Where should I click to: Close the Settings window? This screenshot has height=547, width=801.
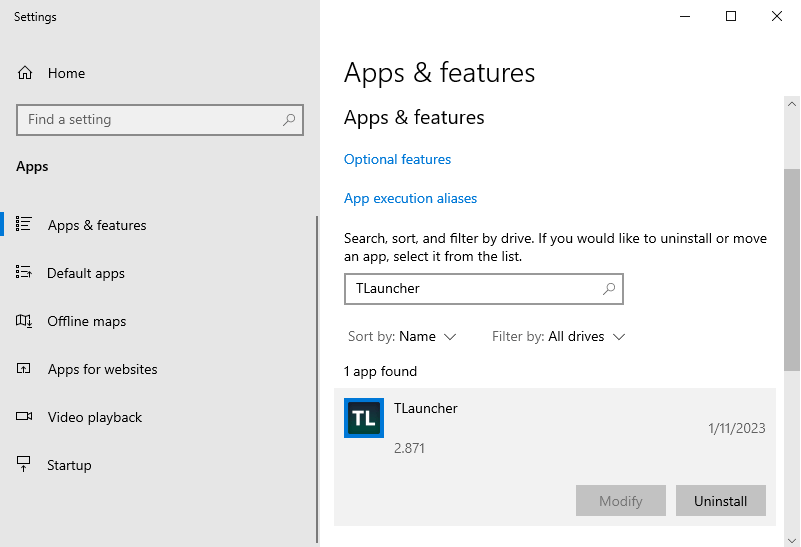point(777,16)
